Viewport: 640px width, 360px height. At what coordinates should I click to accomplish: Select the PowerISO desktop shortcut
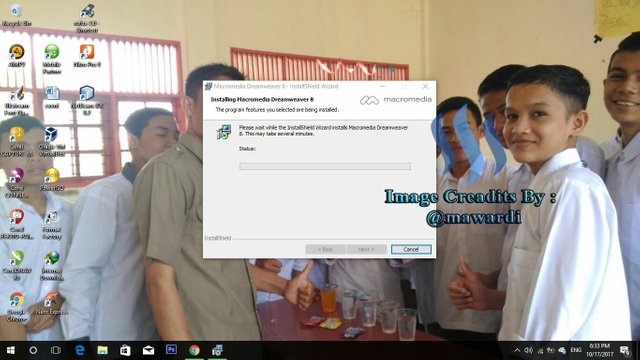pos(52,180)
